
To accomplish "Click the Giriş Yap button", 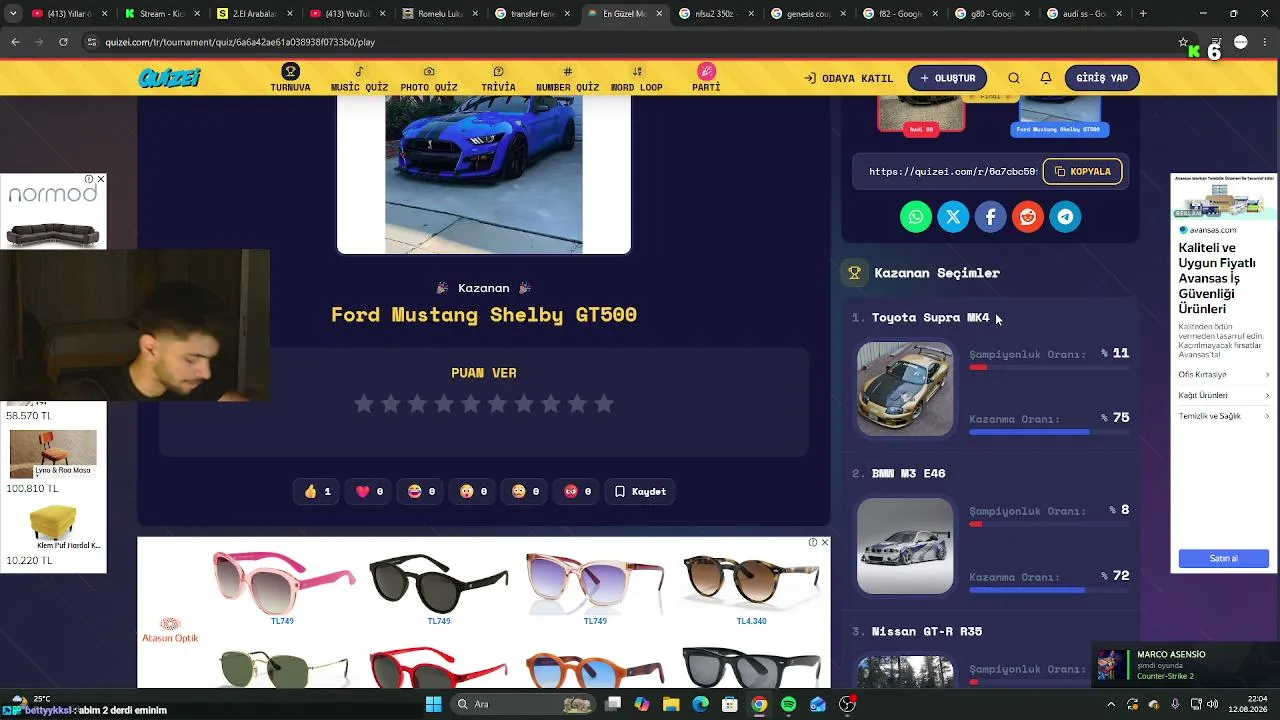I will (1102, 78).
